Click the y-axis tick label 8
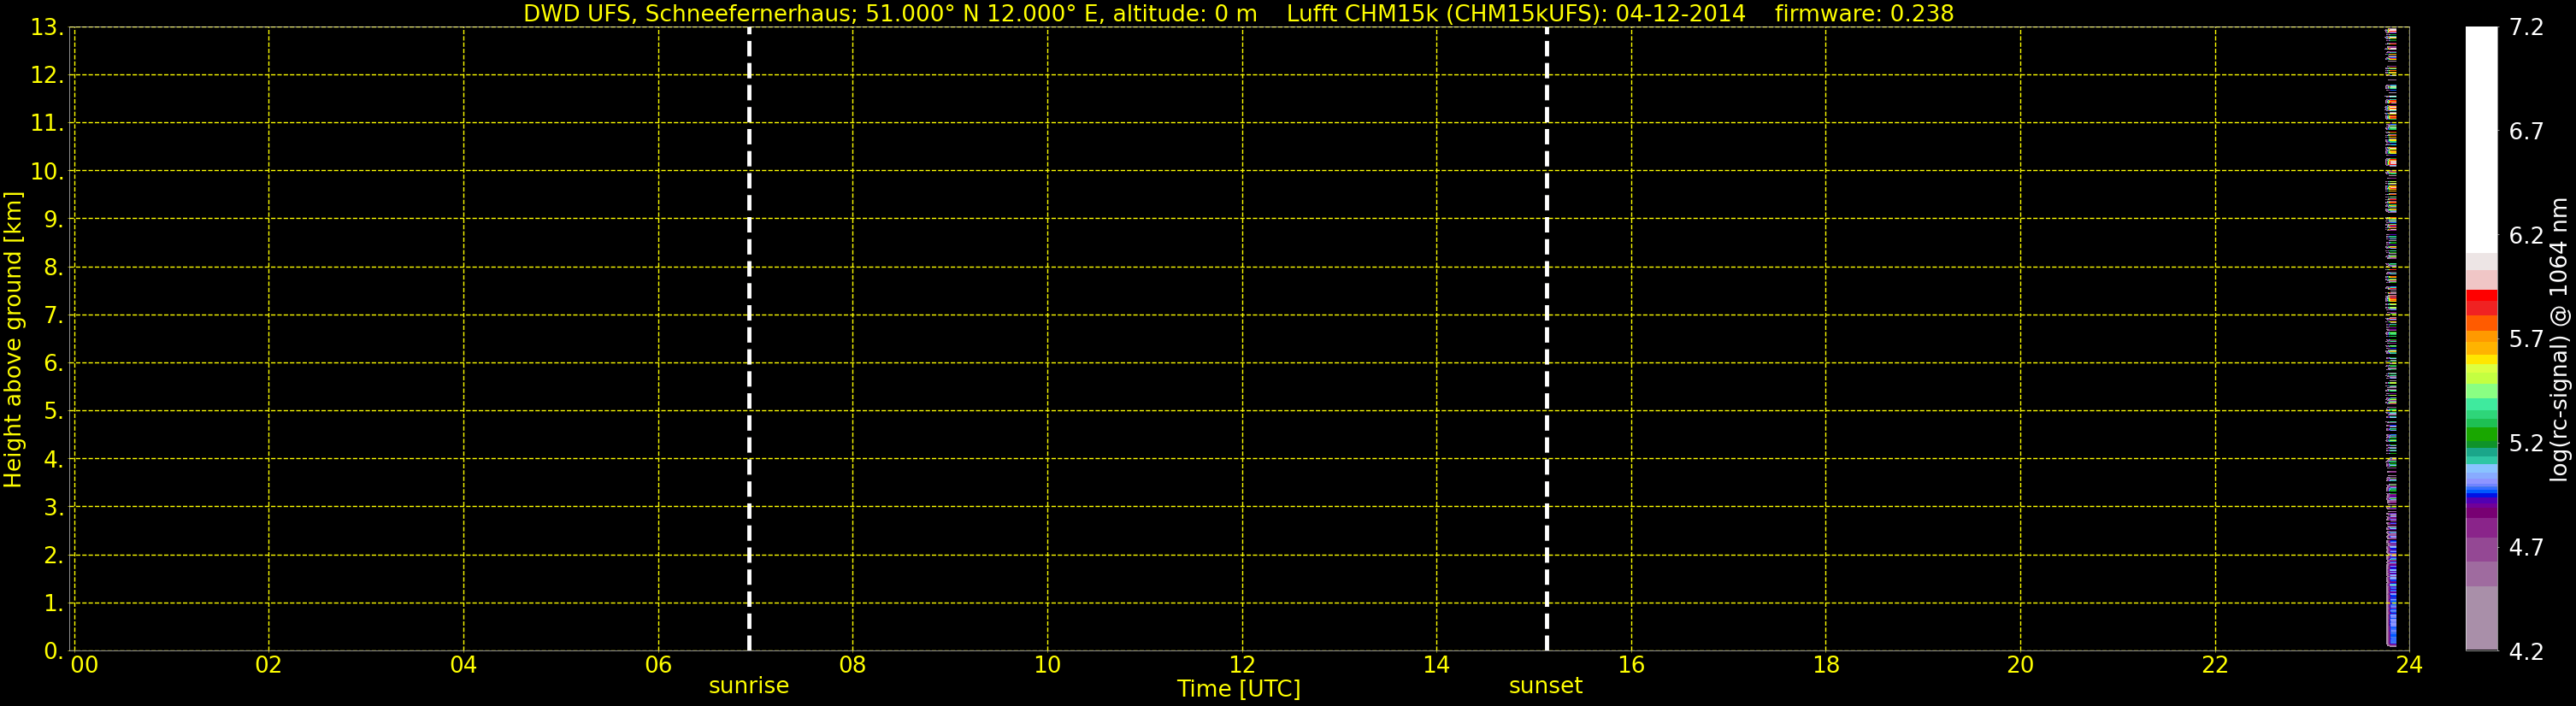Viewport: 2576px width, 706px height. point(53,268)
